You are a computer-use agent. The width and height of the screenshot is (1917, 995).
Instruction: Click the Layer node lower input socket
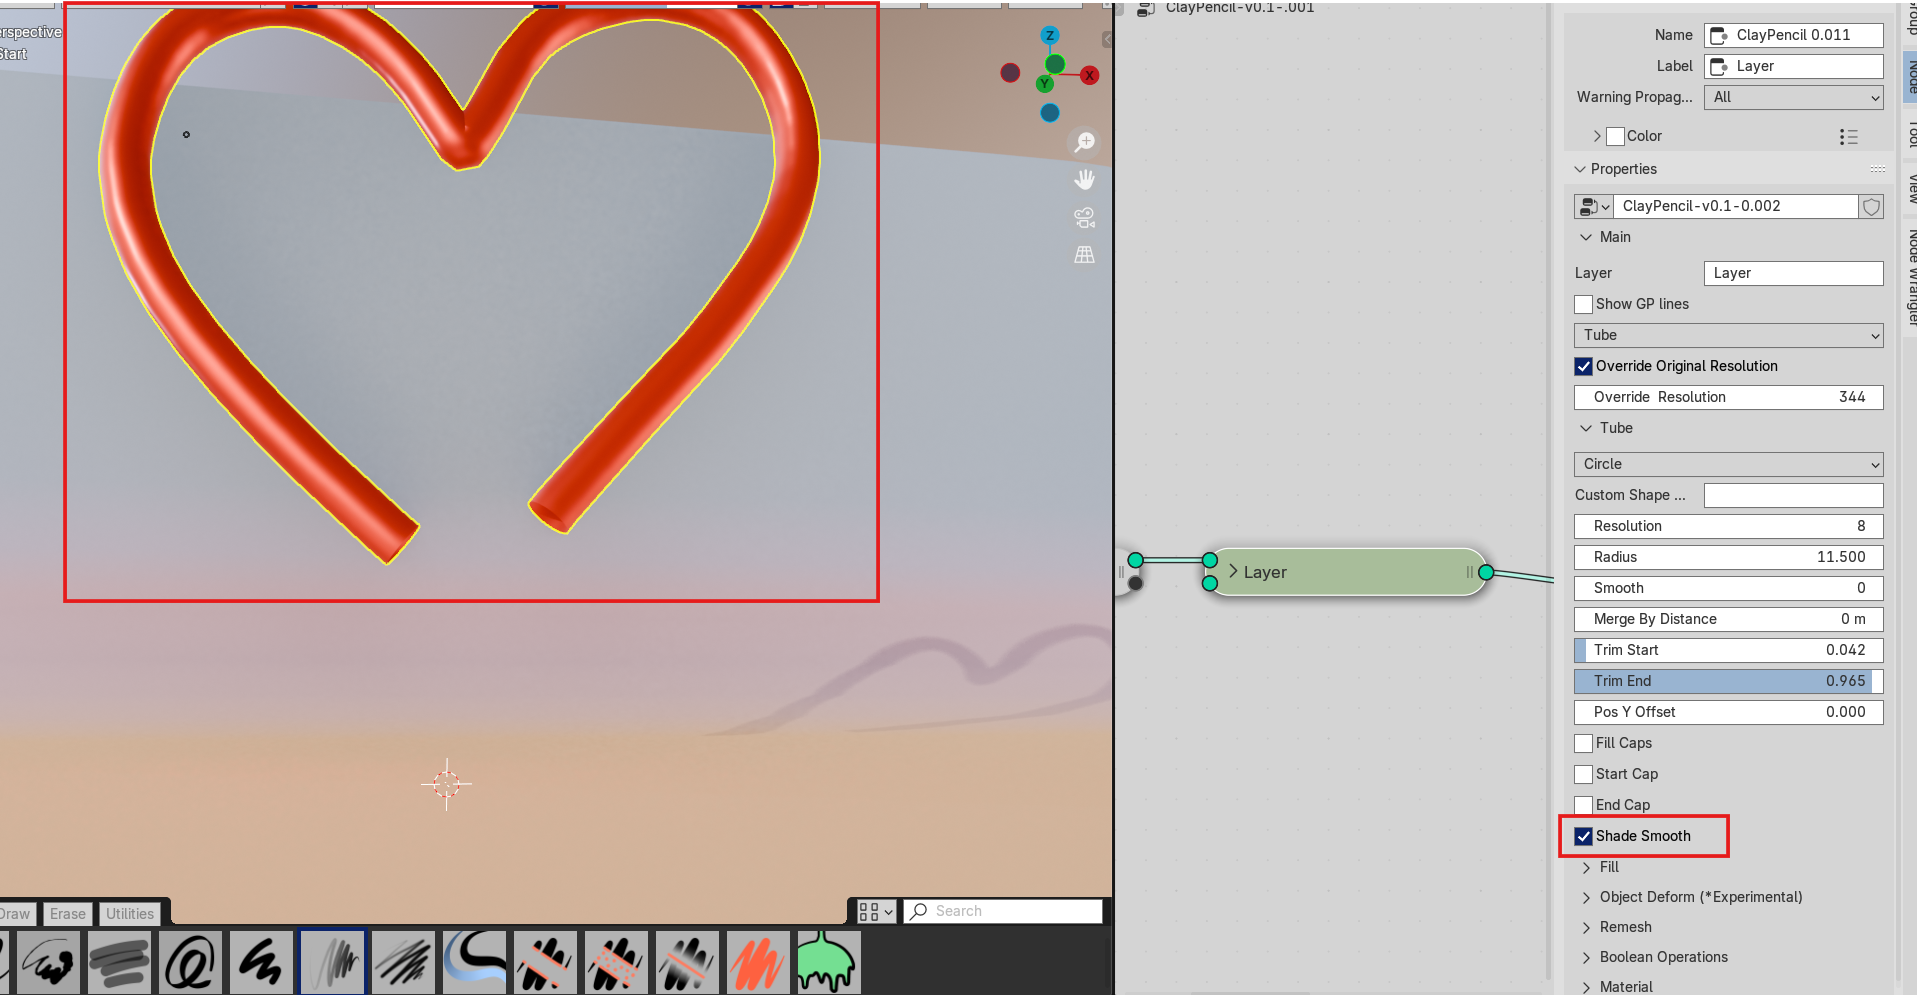[1210, 583]
